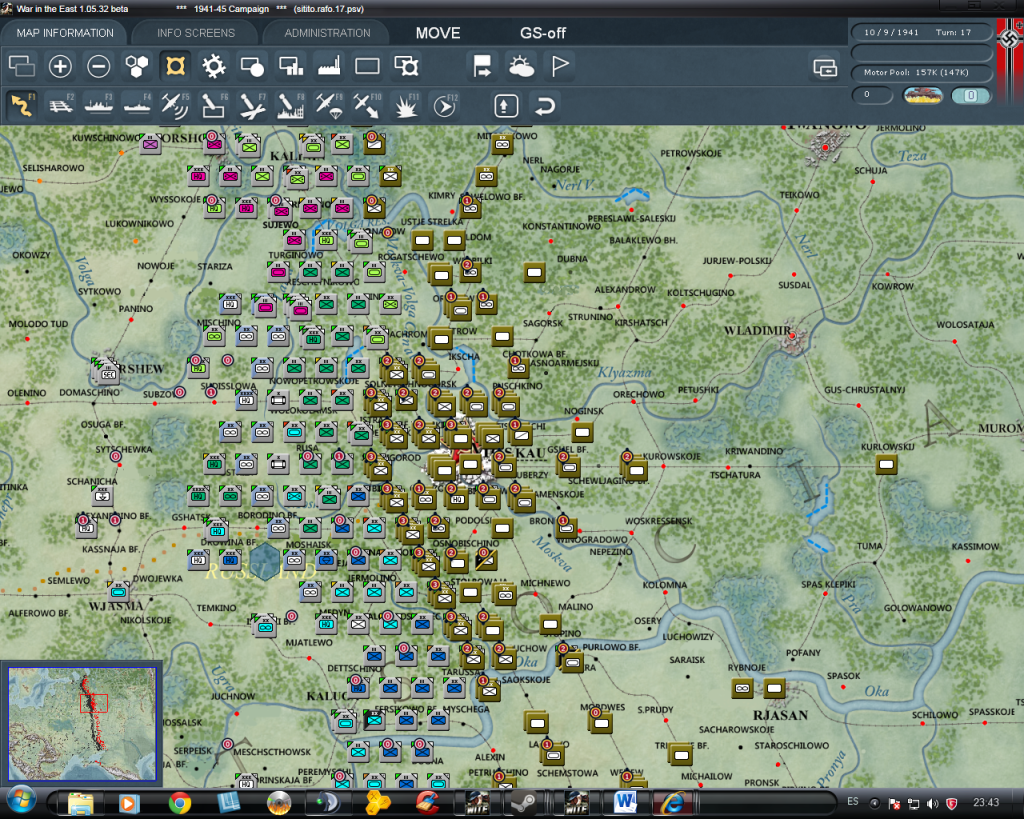Click the rectangle with gear toolbar icon
The width and height of the screenshot is (1024, 819).
(x=406, y=66)
